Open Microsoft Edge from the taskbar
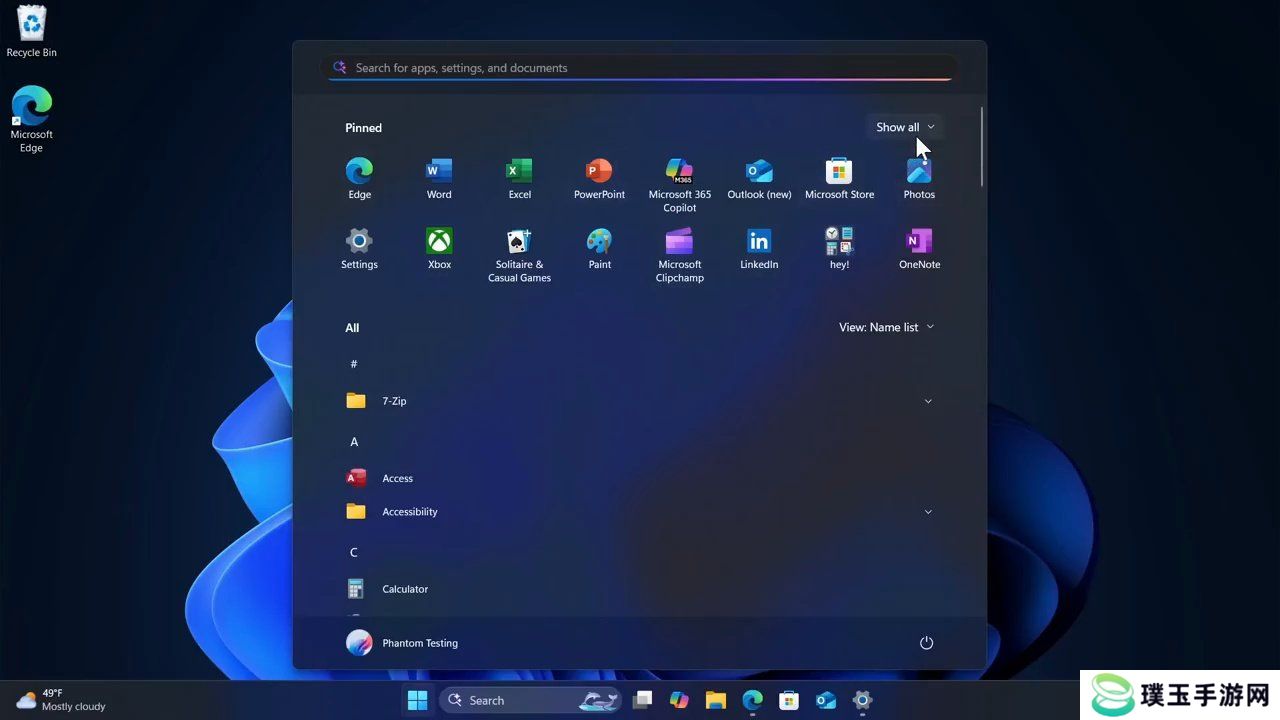The height and width of the screenshot is (720, 1280). tap(752, 700)
